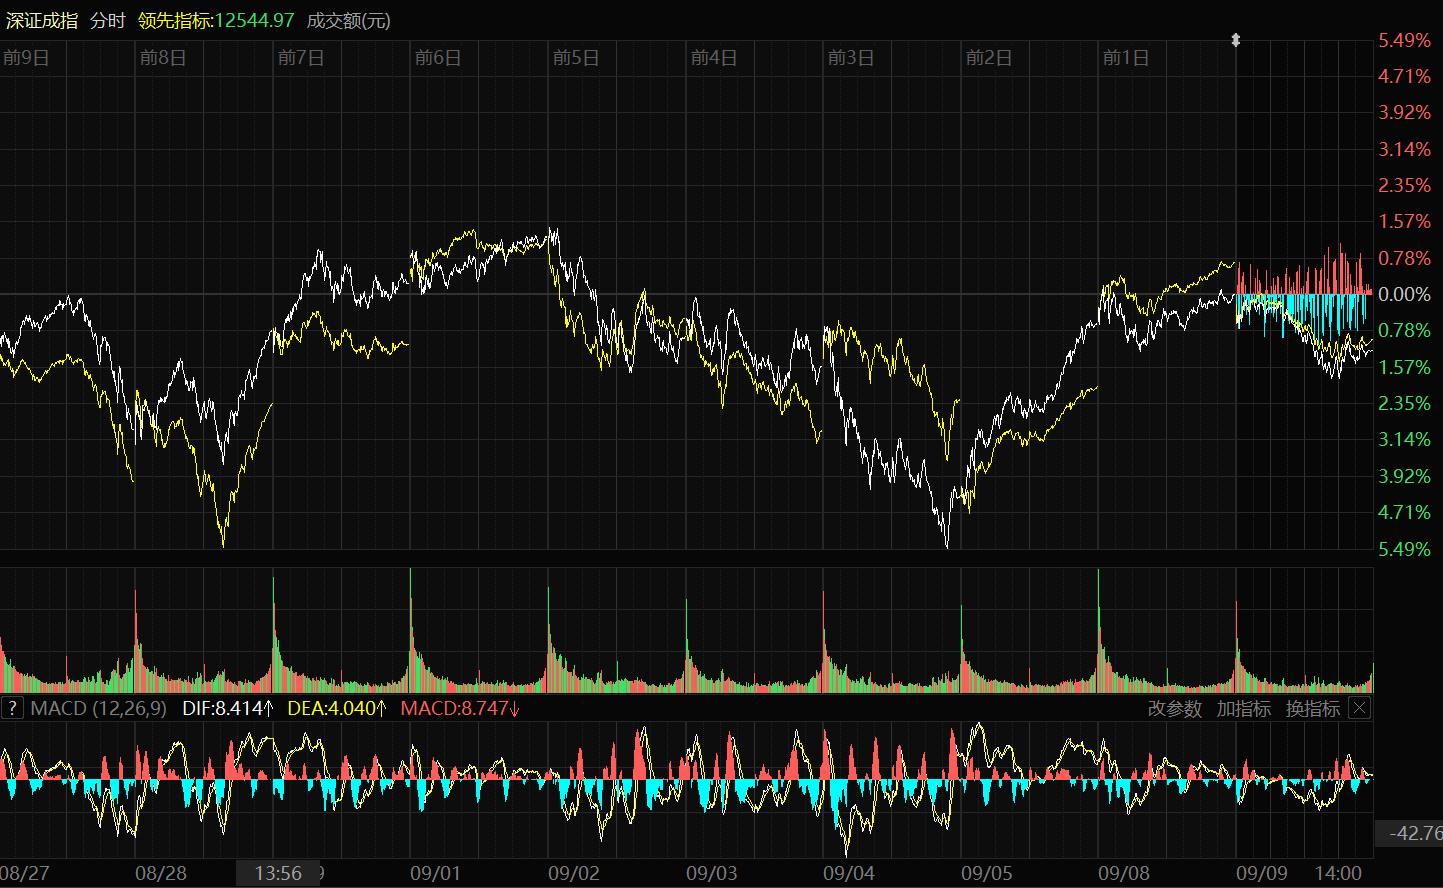
Task: Click the yellow DEA value readout
Action: [x=336, y=709]
